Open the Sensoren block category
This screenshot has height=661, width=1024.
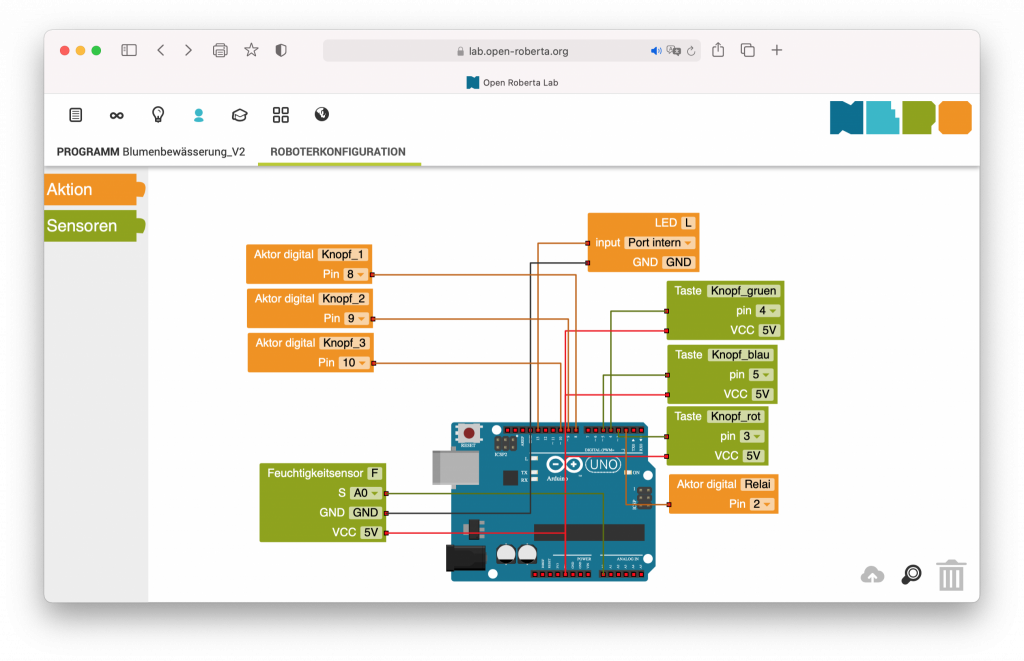[x=92, y=226]
